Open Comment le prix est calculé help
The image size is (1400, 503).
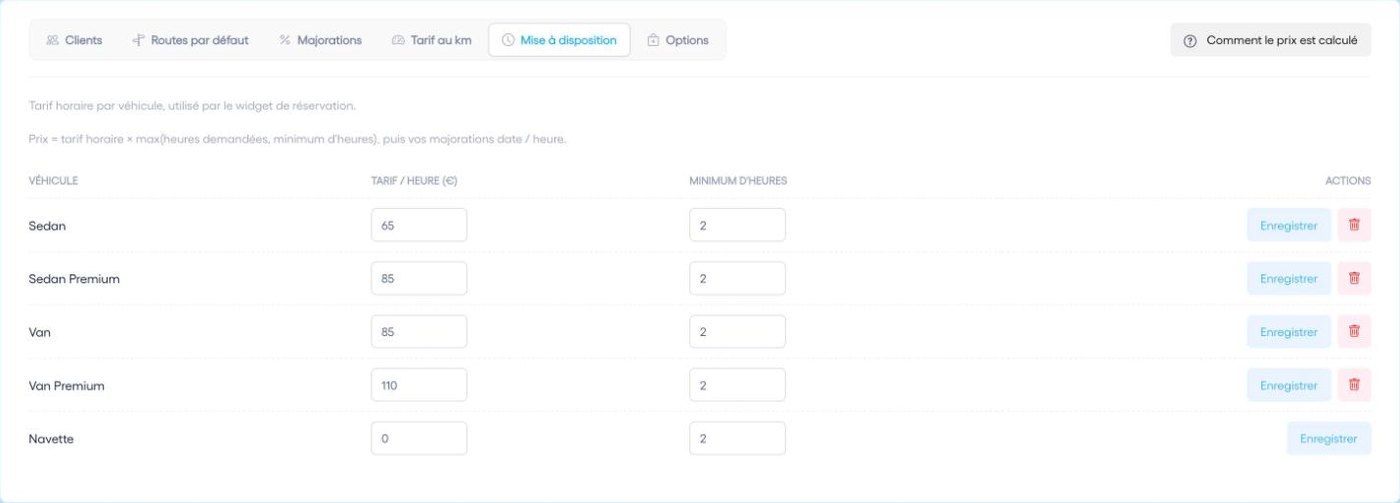(x=1271, y=41)
